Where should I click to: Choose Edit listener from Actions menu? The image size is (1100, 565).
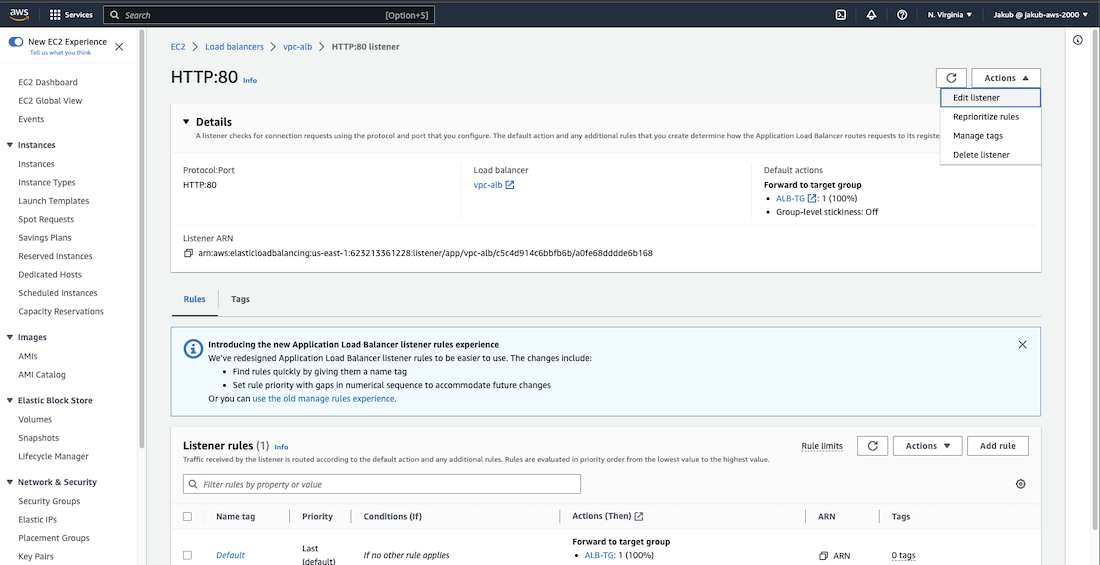pyautogui.click(x=977, y=98)
